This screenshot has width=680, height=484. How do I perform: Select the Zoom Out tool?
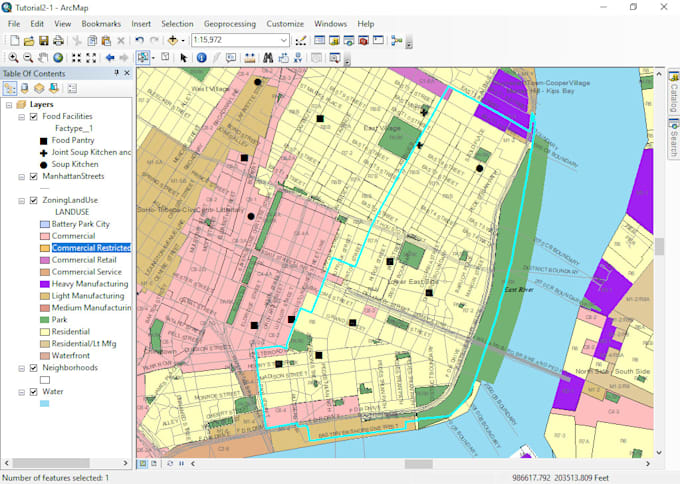tap(28, 58)
